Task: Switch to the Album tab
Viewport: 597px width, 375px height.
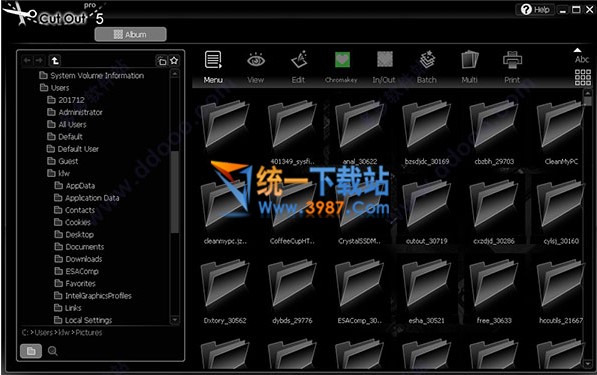Action: pos(130,34)
